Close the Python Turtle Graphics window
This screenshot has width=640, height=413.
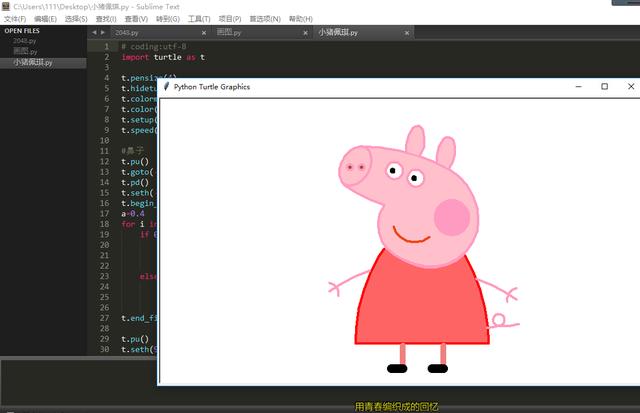click(631, 87)
